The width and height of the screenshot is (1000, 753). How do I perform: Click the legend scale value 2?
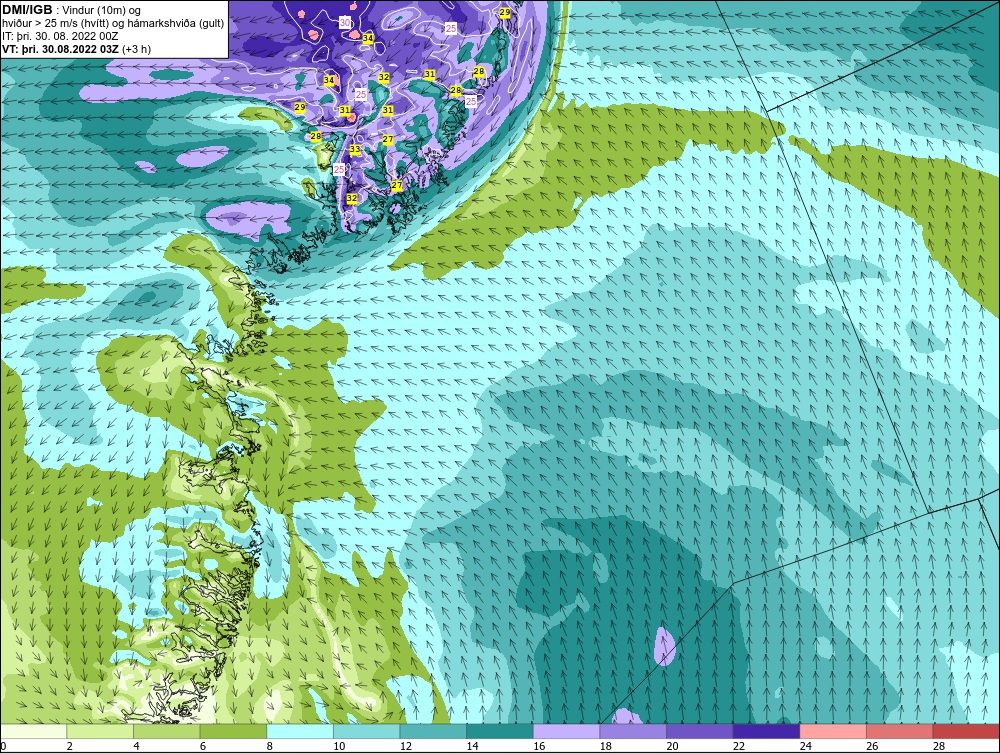[70, 746]
